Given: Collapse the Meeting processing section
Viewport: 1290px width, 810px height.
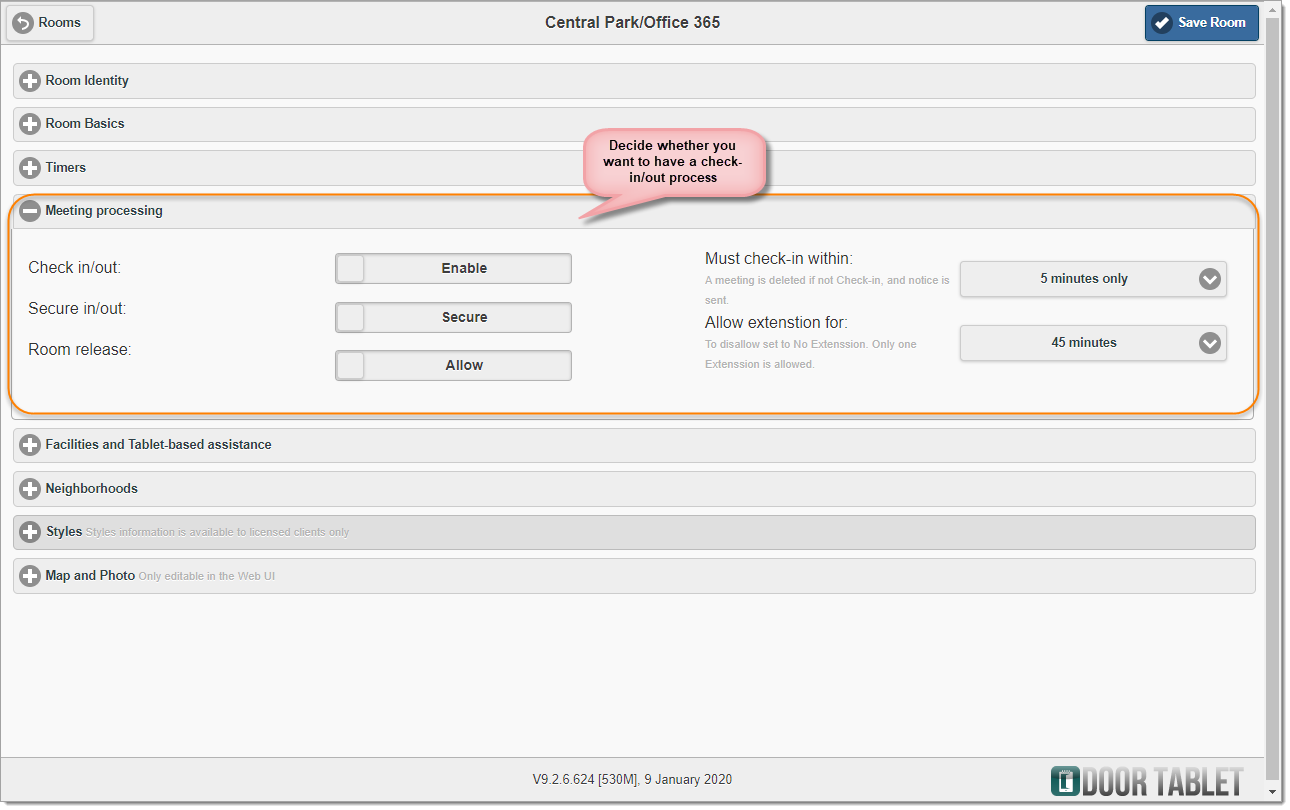Looking at the screenshot, I should 634,211.
